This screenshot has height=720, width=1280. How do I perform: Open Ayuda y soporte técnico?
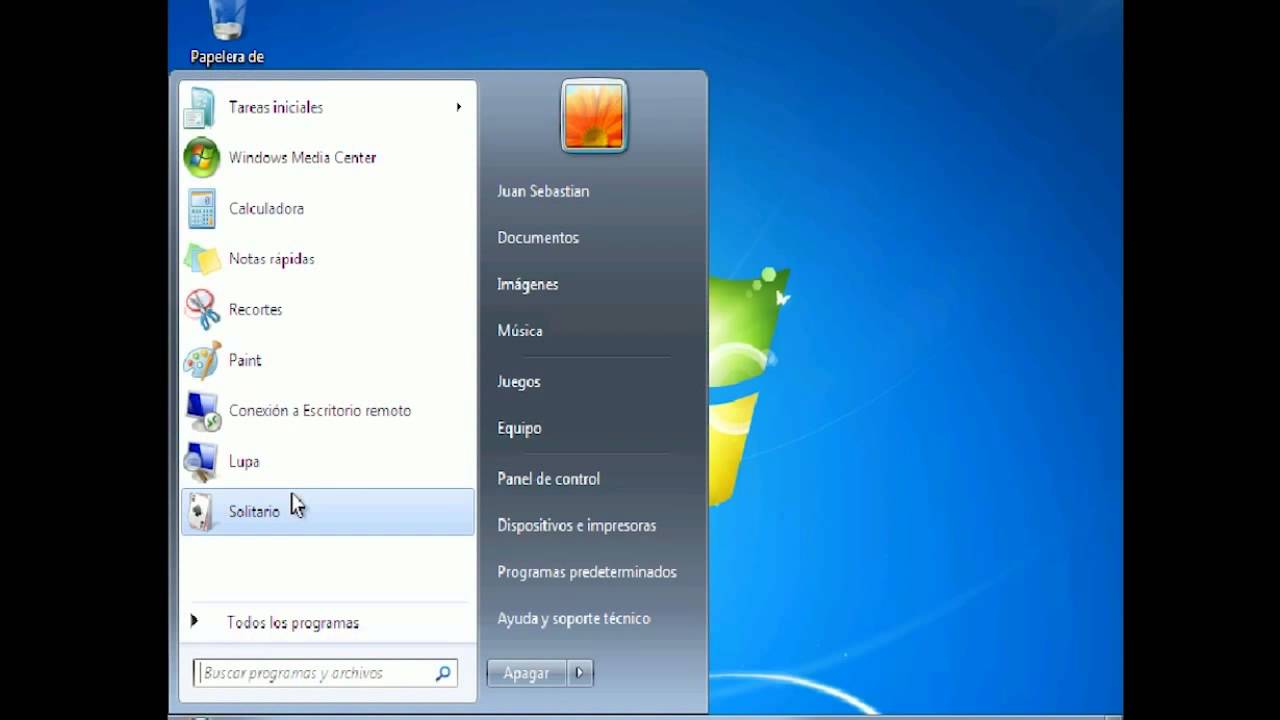[x=574, y=619]
